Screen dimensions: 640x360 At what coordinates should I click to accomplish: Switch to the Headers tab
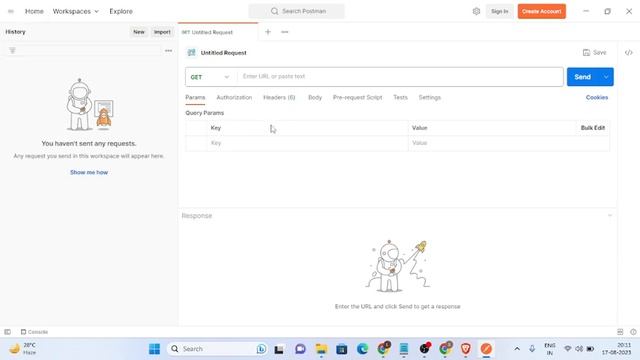click(279, 98)
